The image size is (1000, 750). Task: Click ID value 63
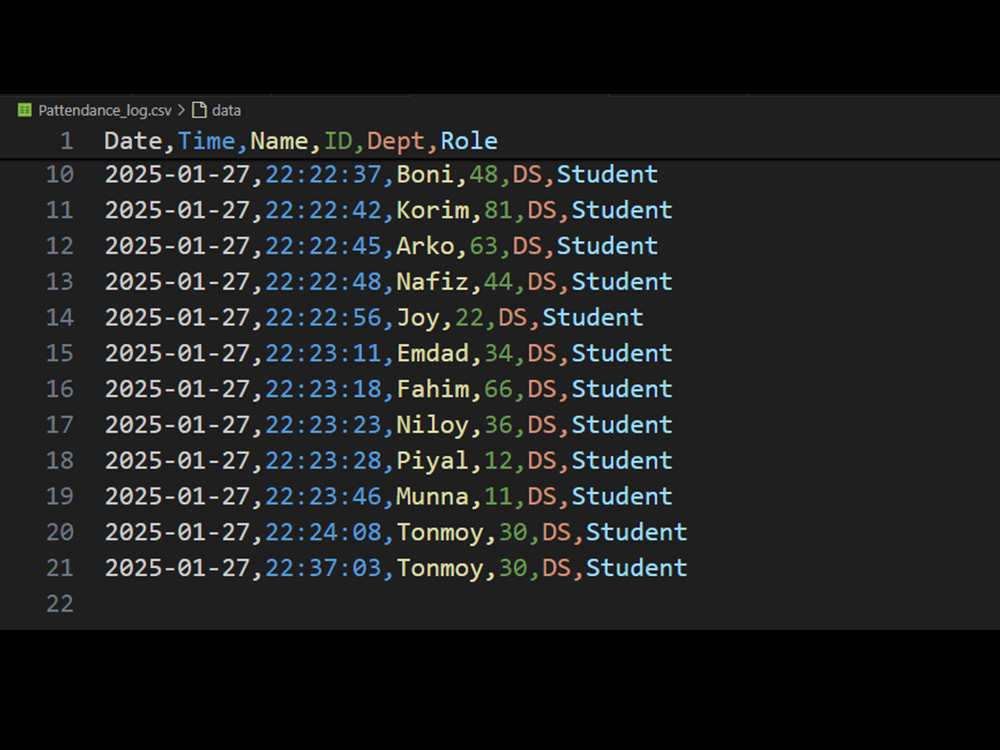click(x=483, y=246)
